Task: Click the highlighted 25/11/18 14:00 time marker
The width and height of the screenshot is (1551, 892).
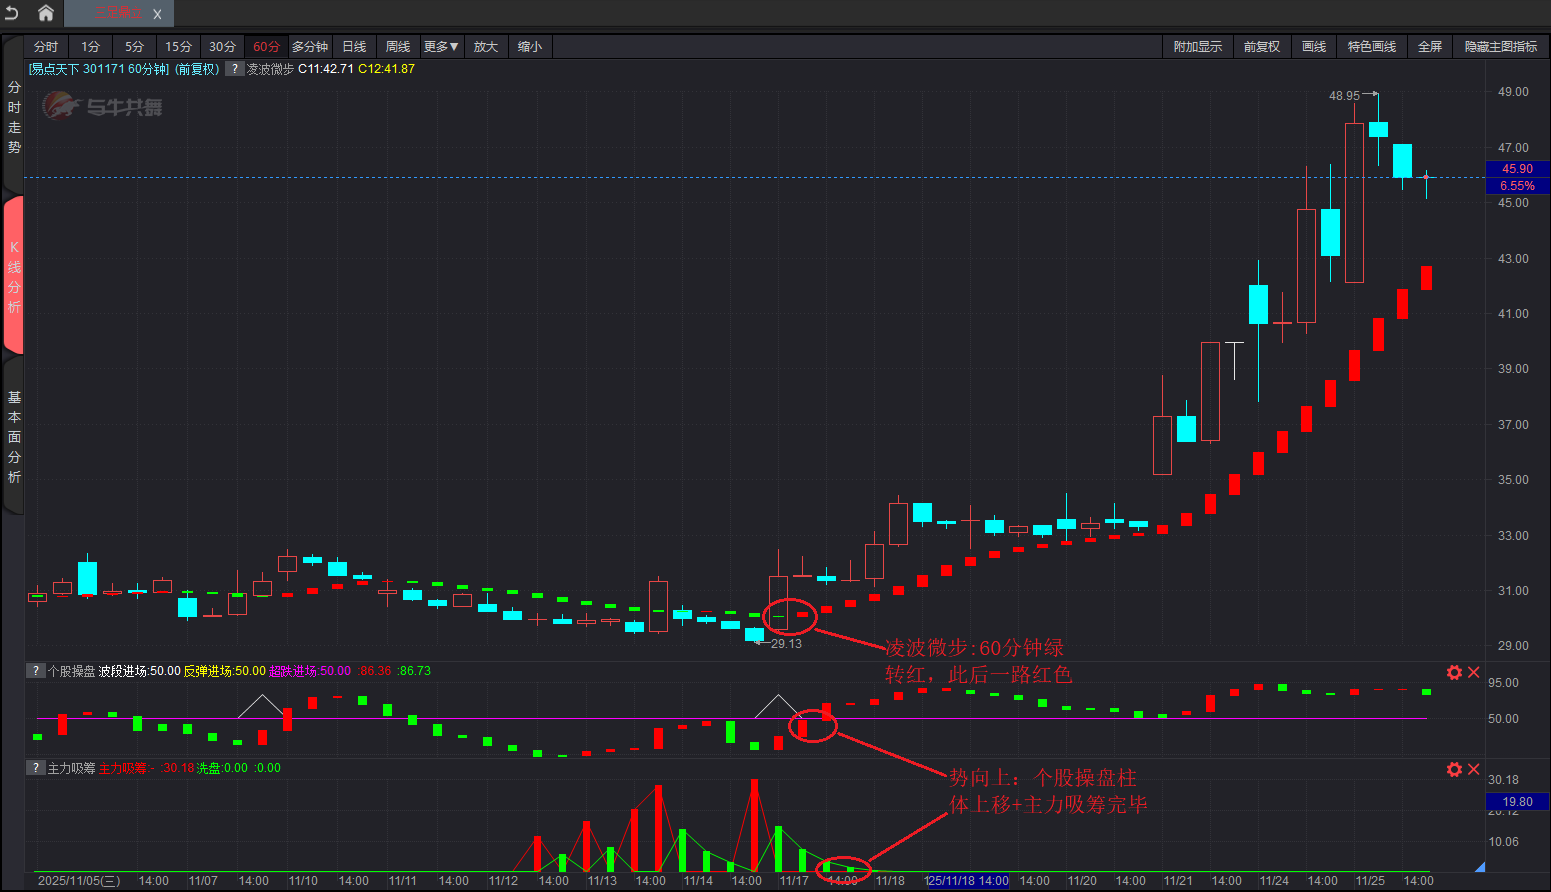Action: 968,881
